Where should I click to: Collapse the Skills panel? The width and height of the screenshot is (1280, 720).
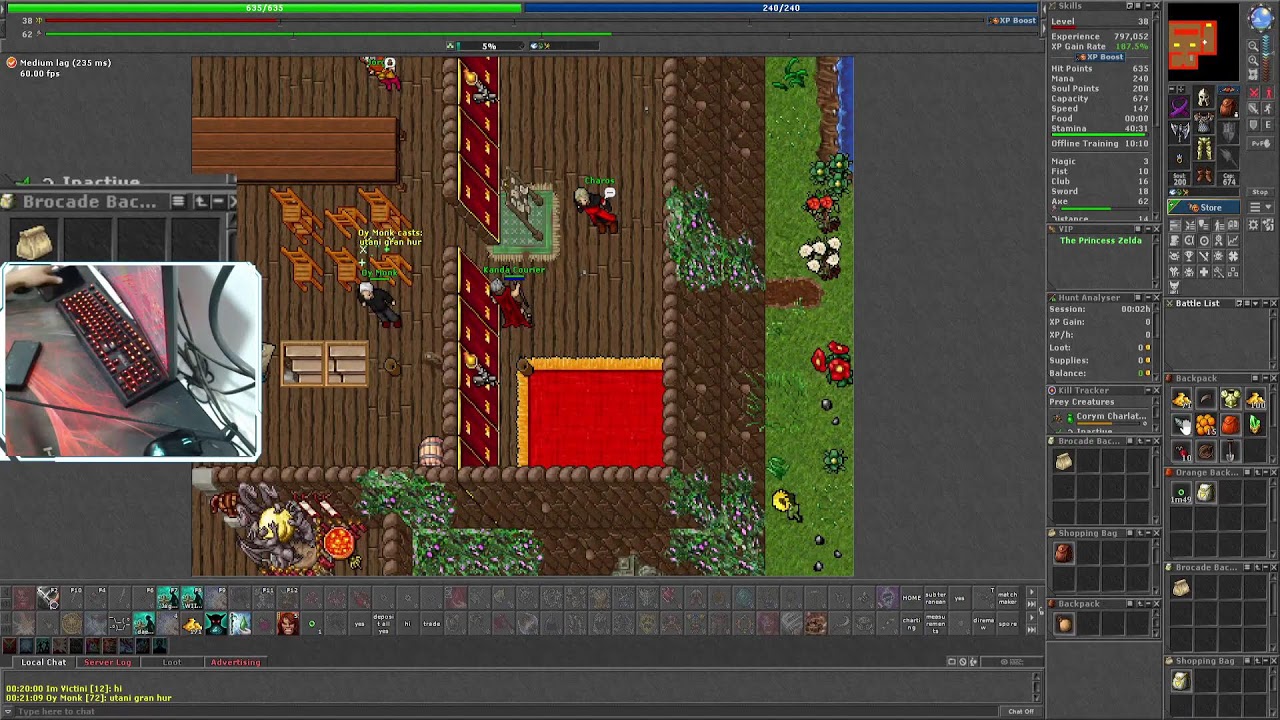pyautogui.click(x=1147, y=6)
